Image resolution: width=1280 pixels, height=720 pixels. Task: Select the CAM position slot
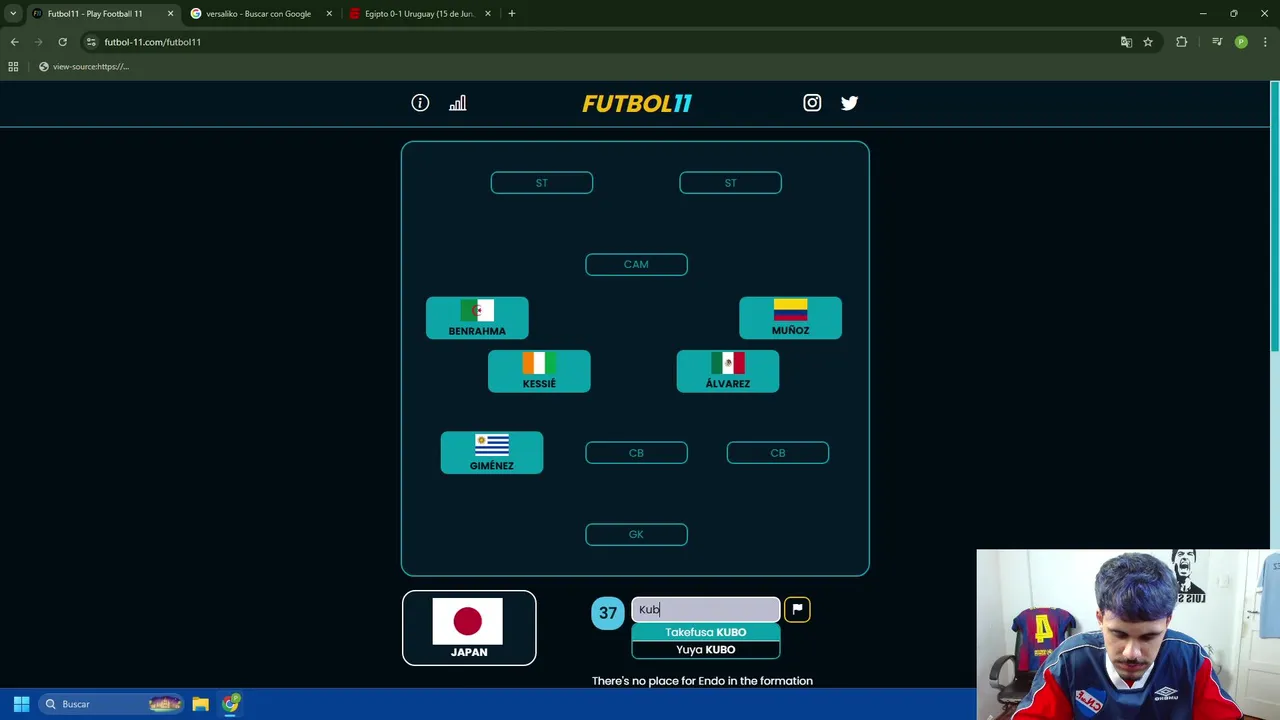636,264
